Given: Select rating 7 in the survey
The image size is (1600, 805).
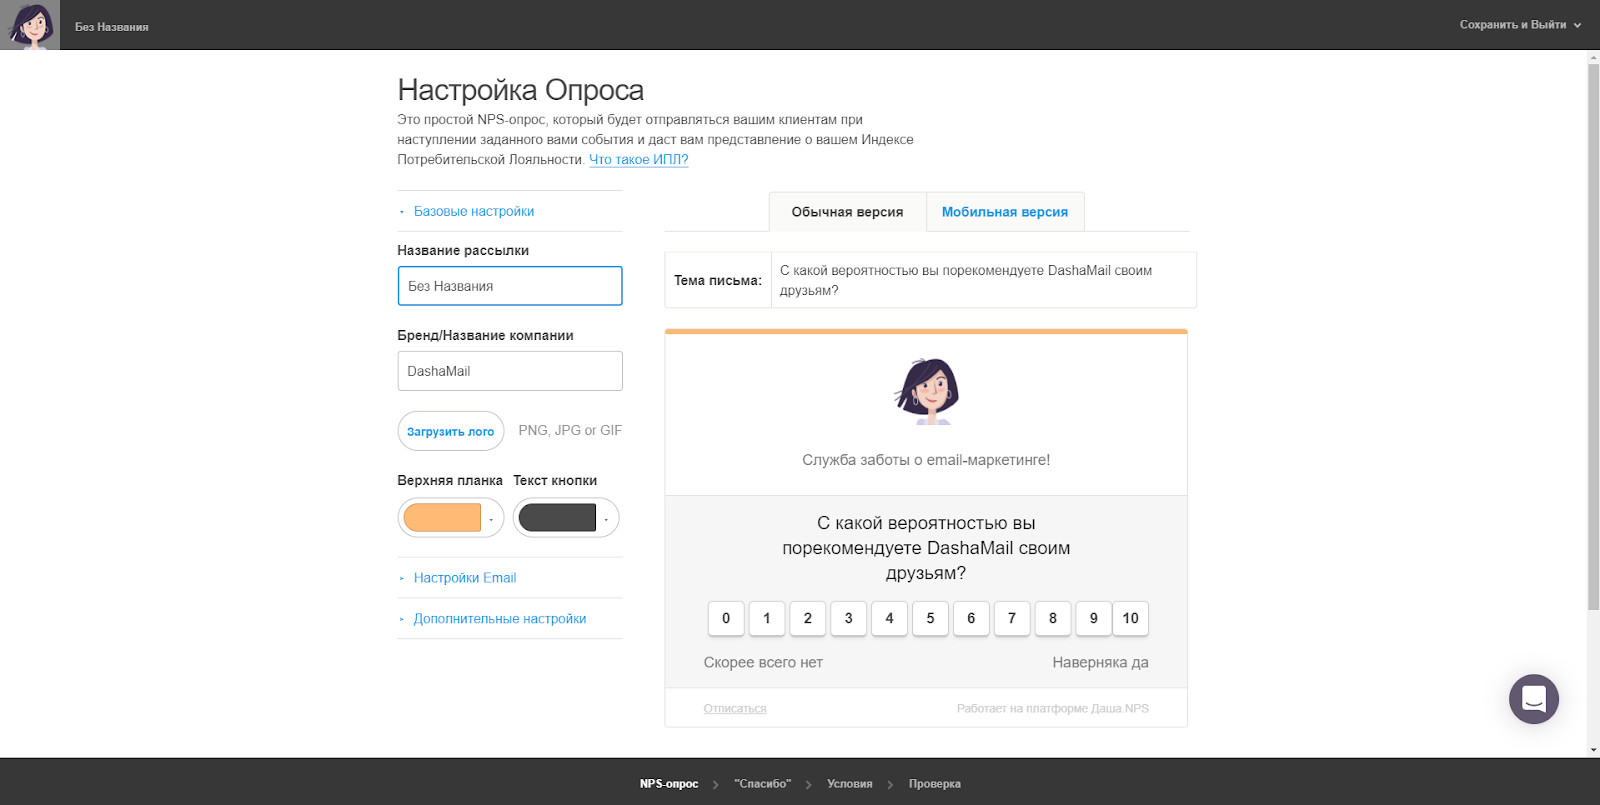Looking at the screenshot, I should click(1012, 618).
